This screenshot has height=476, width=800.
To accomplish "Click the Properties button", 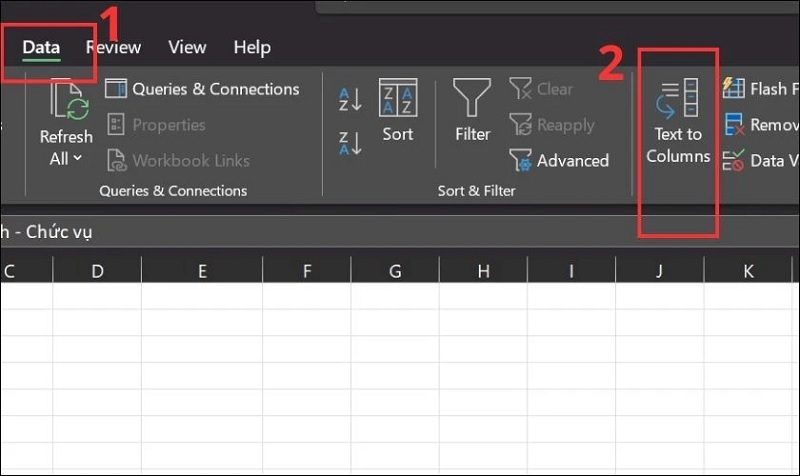I will pos(156,125).
